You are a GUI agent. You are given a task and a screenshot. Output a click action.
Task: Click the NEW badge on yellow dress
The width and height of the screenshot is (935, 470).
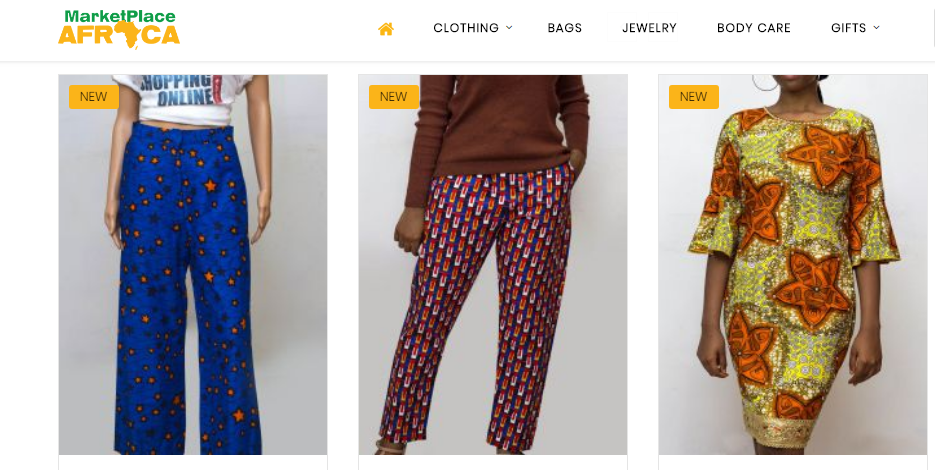coord(693,97)
